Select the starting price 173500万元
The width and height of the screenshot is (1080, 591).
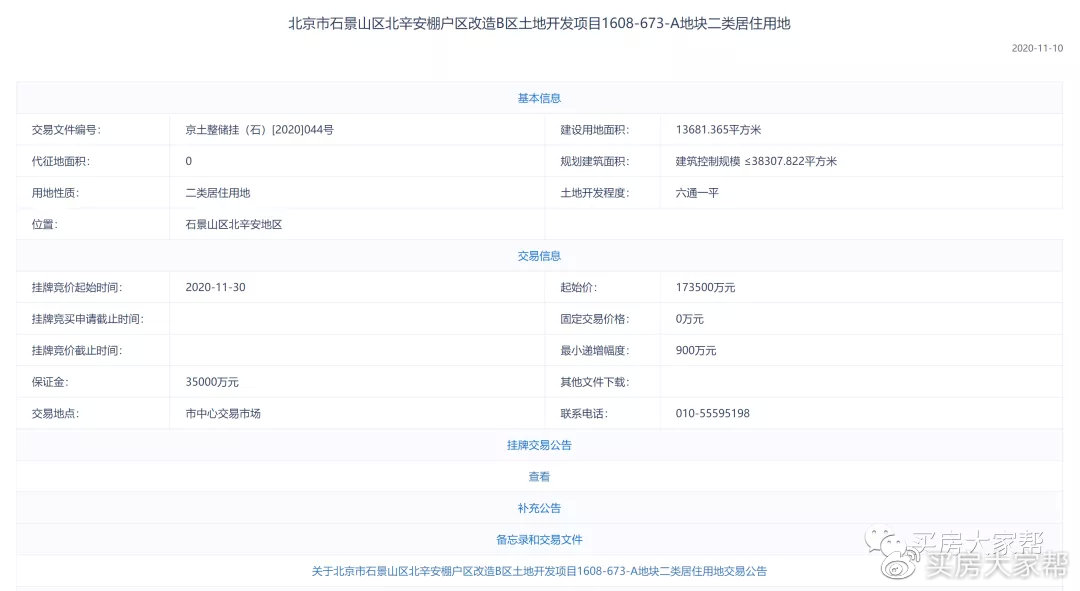click(x=704, y=287)
